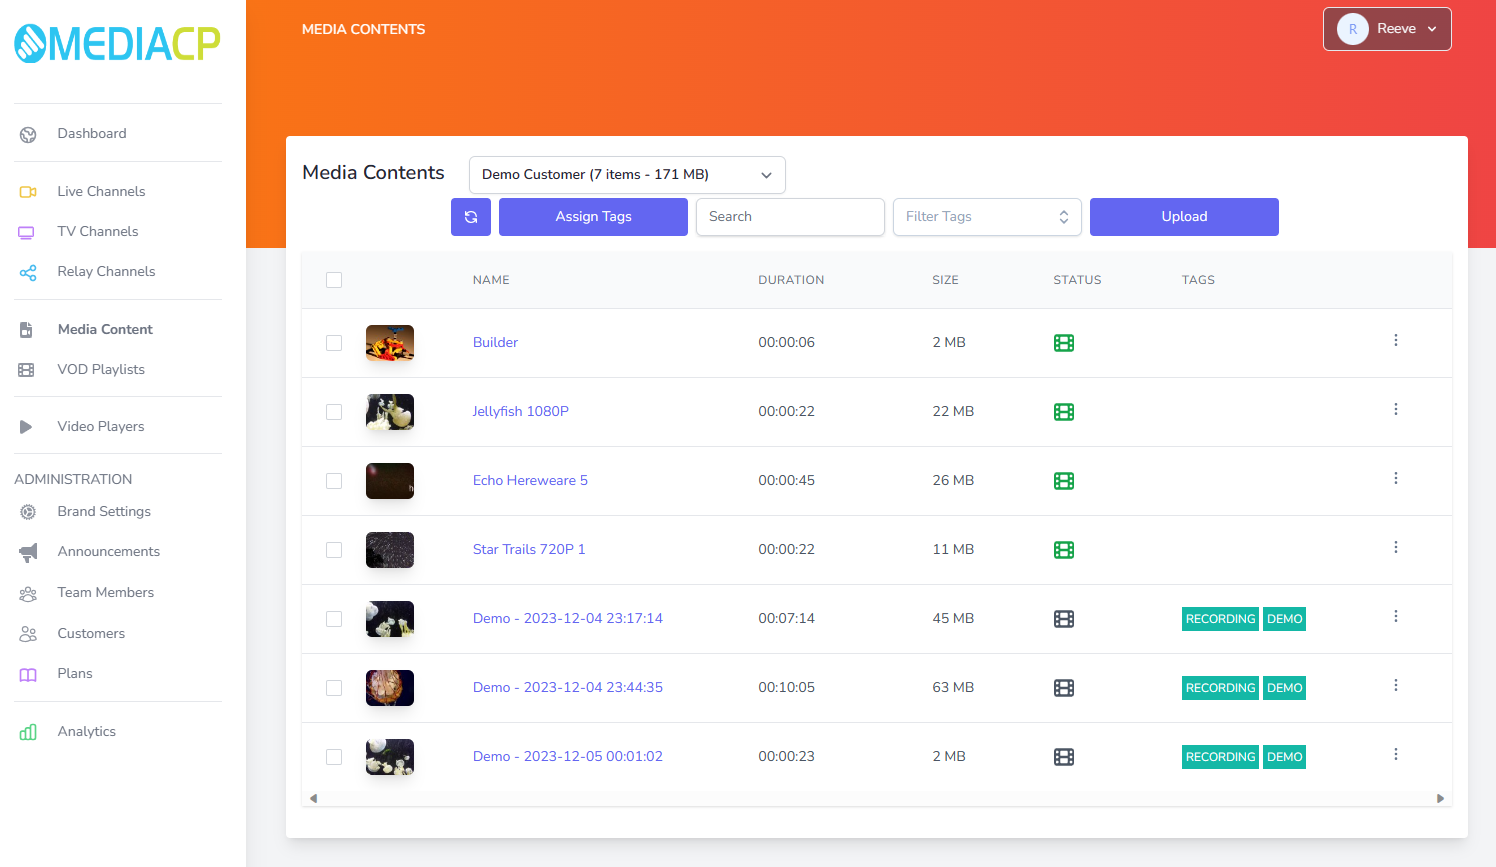
Task: Select all media with the header checkbox
Action: (334, 280)
